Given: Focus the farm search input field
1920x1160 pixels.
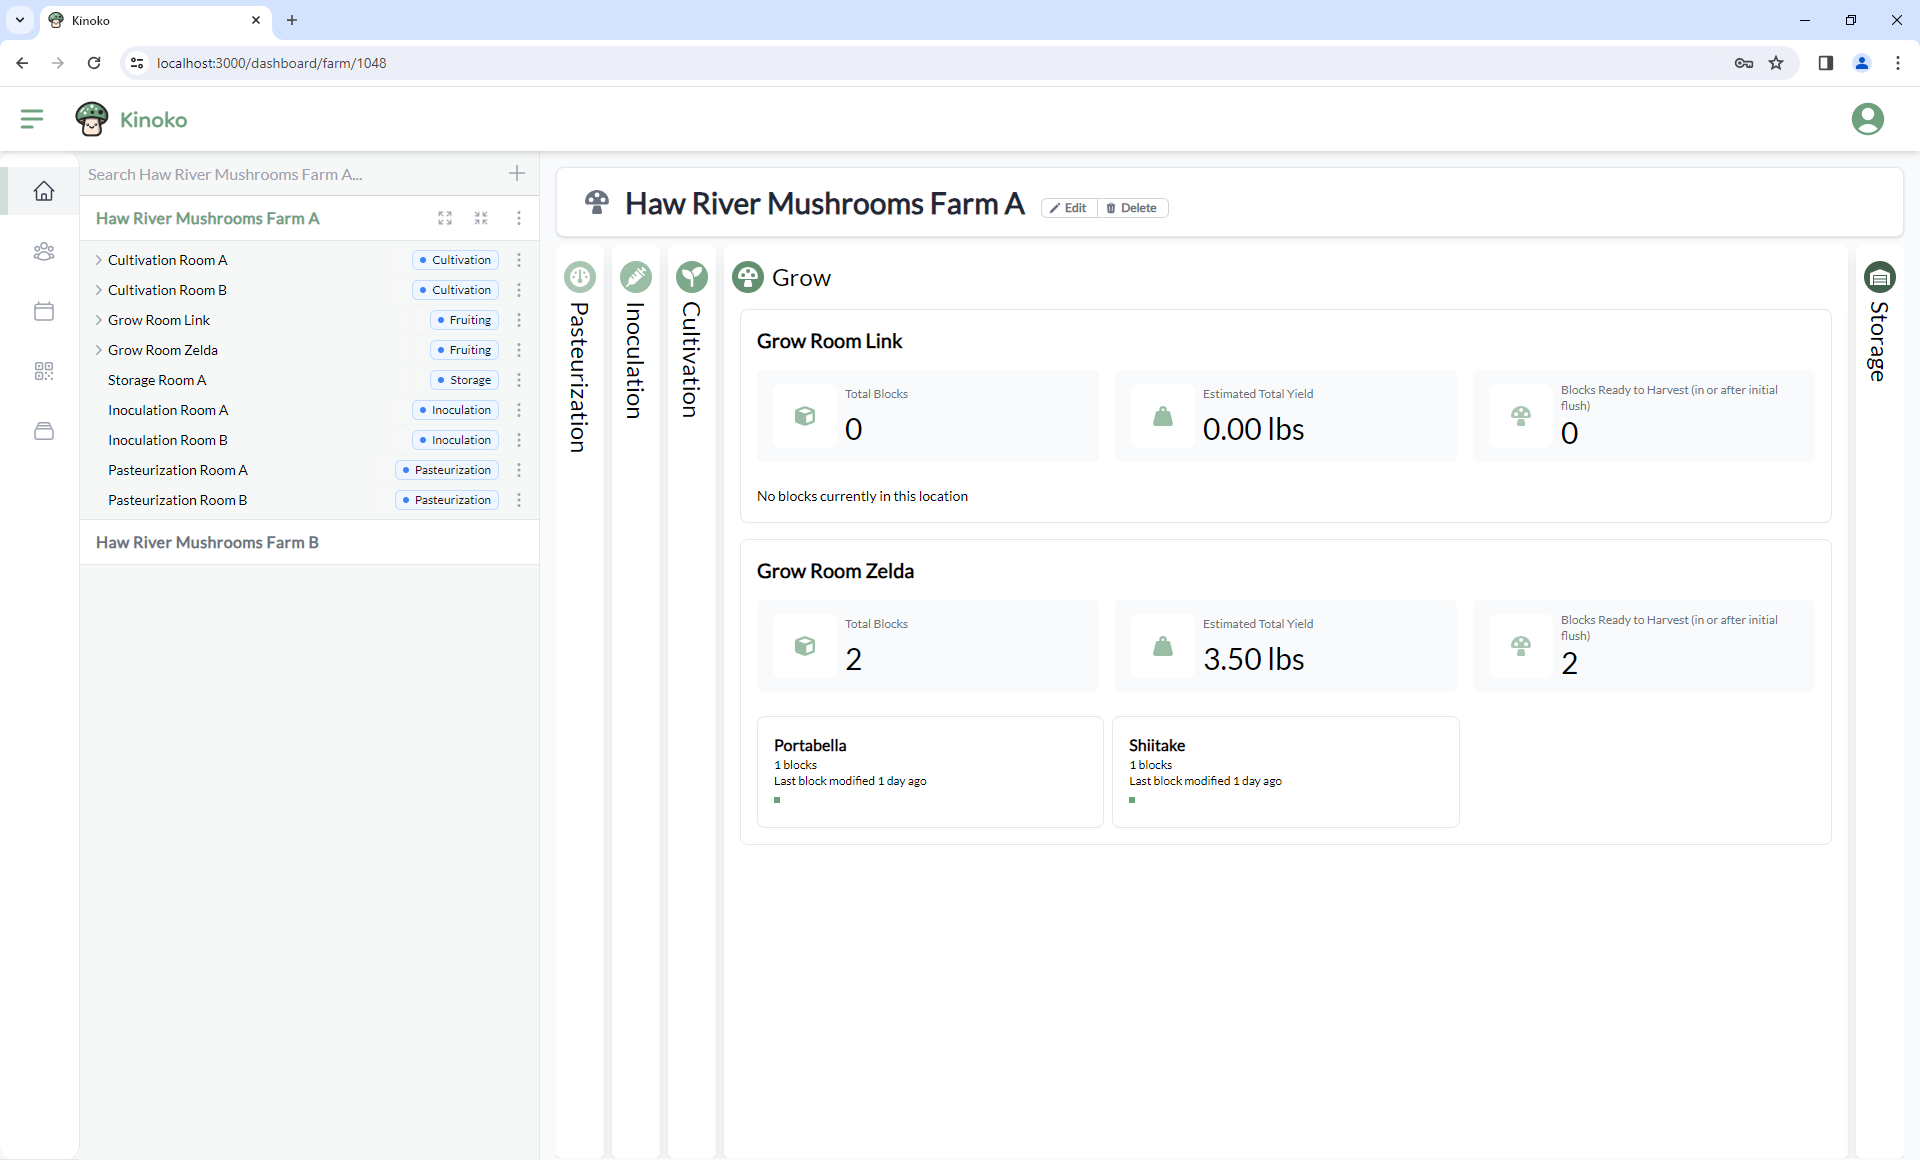Looking at the screenshot, I should point(290,174).
